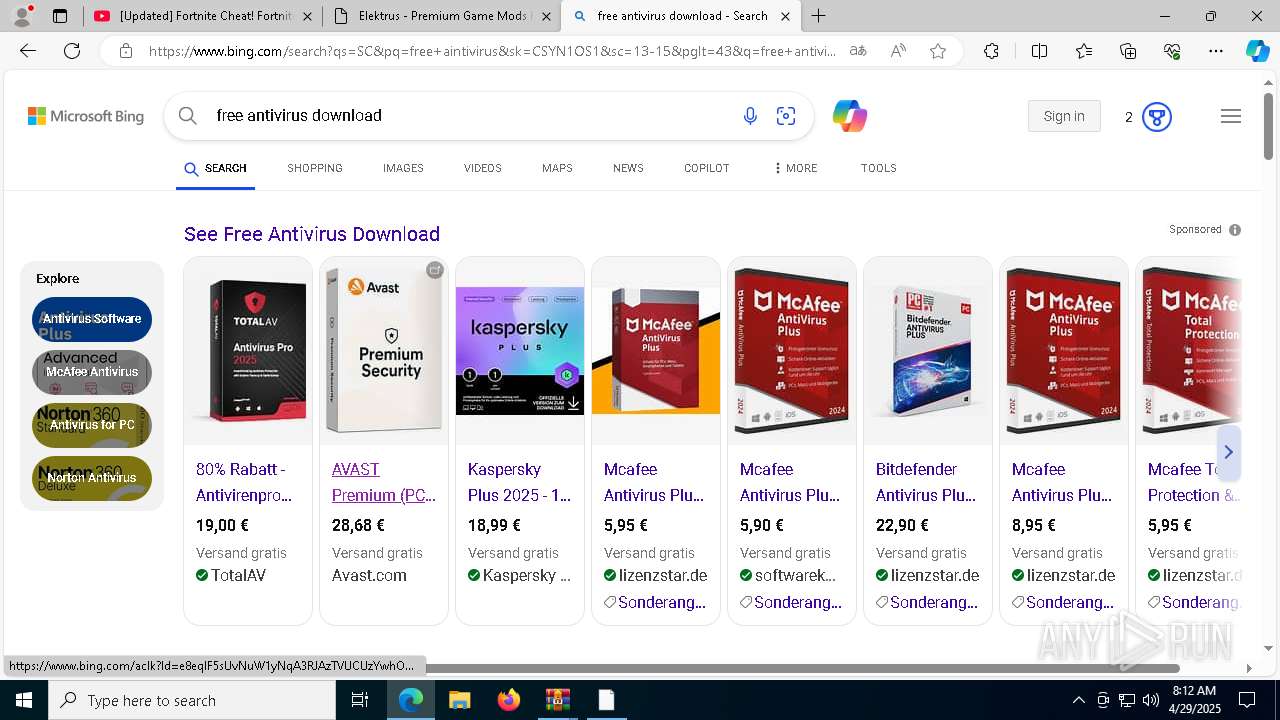
Task: Open the Bitdefender Antivirus Plus product image
Action: pos(928,351)
